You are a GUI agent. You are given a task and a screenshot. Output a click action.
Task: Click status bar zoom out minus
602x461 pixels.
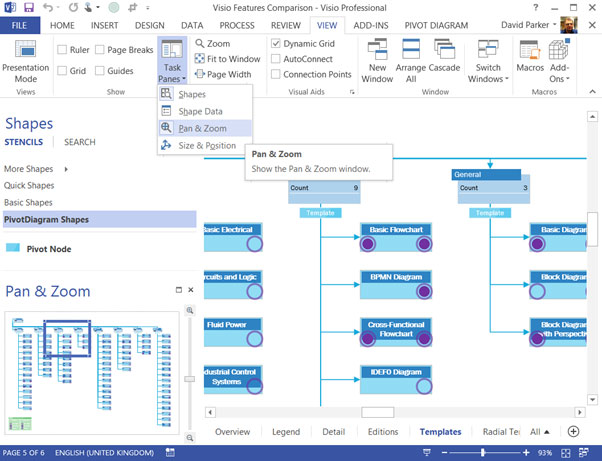click(x=444, y=453)
